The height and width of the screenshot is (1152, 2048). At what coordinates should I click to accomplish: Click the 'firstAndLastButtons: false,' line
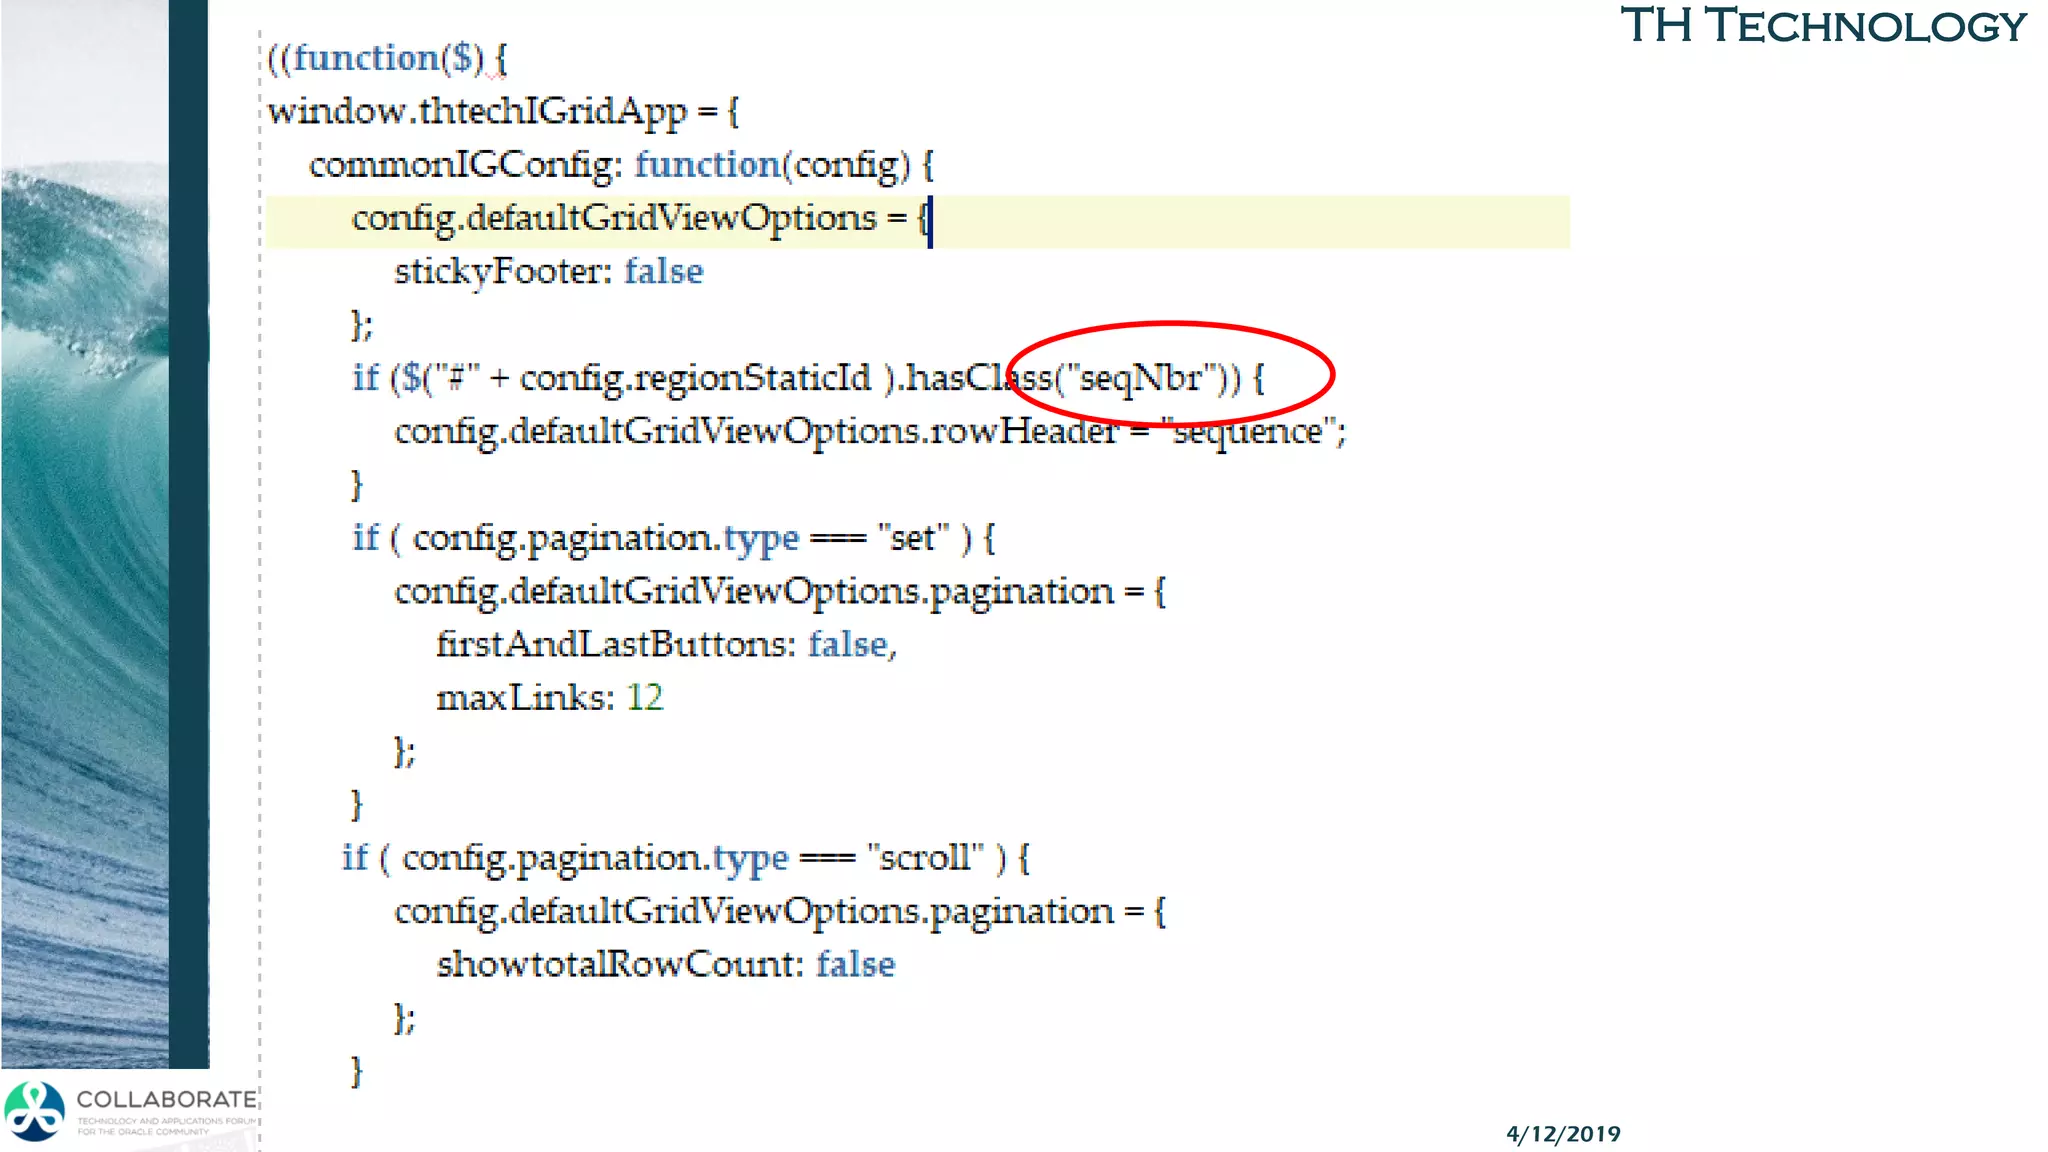click(667, 644)
